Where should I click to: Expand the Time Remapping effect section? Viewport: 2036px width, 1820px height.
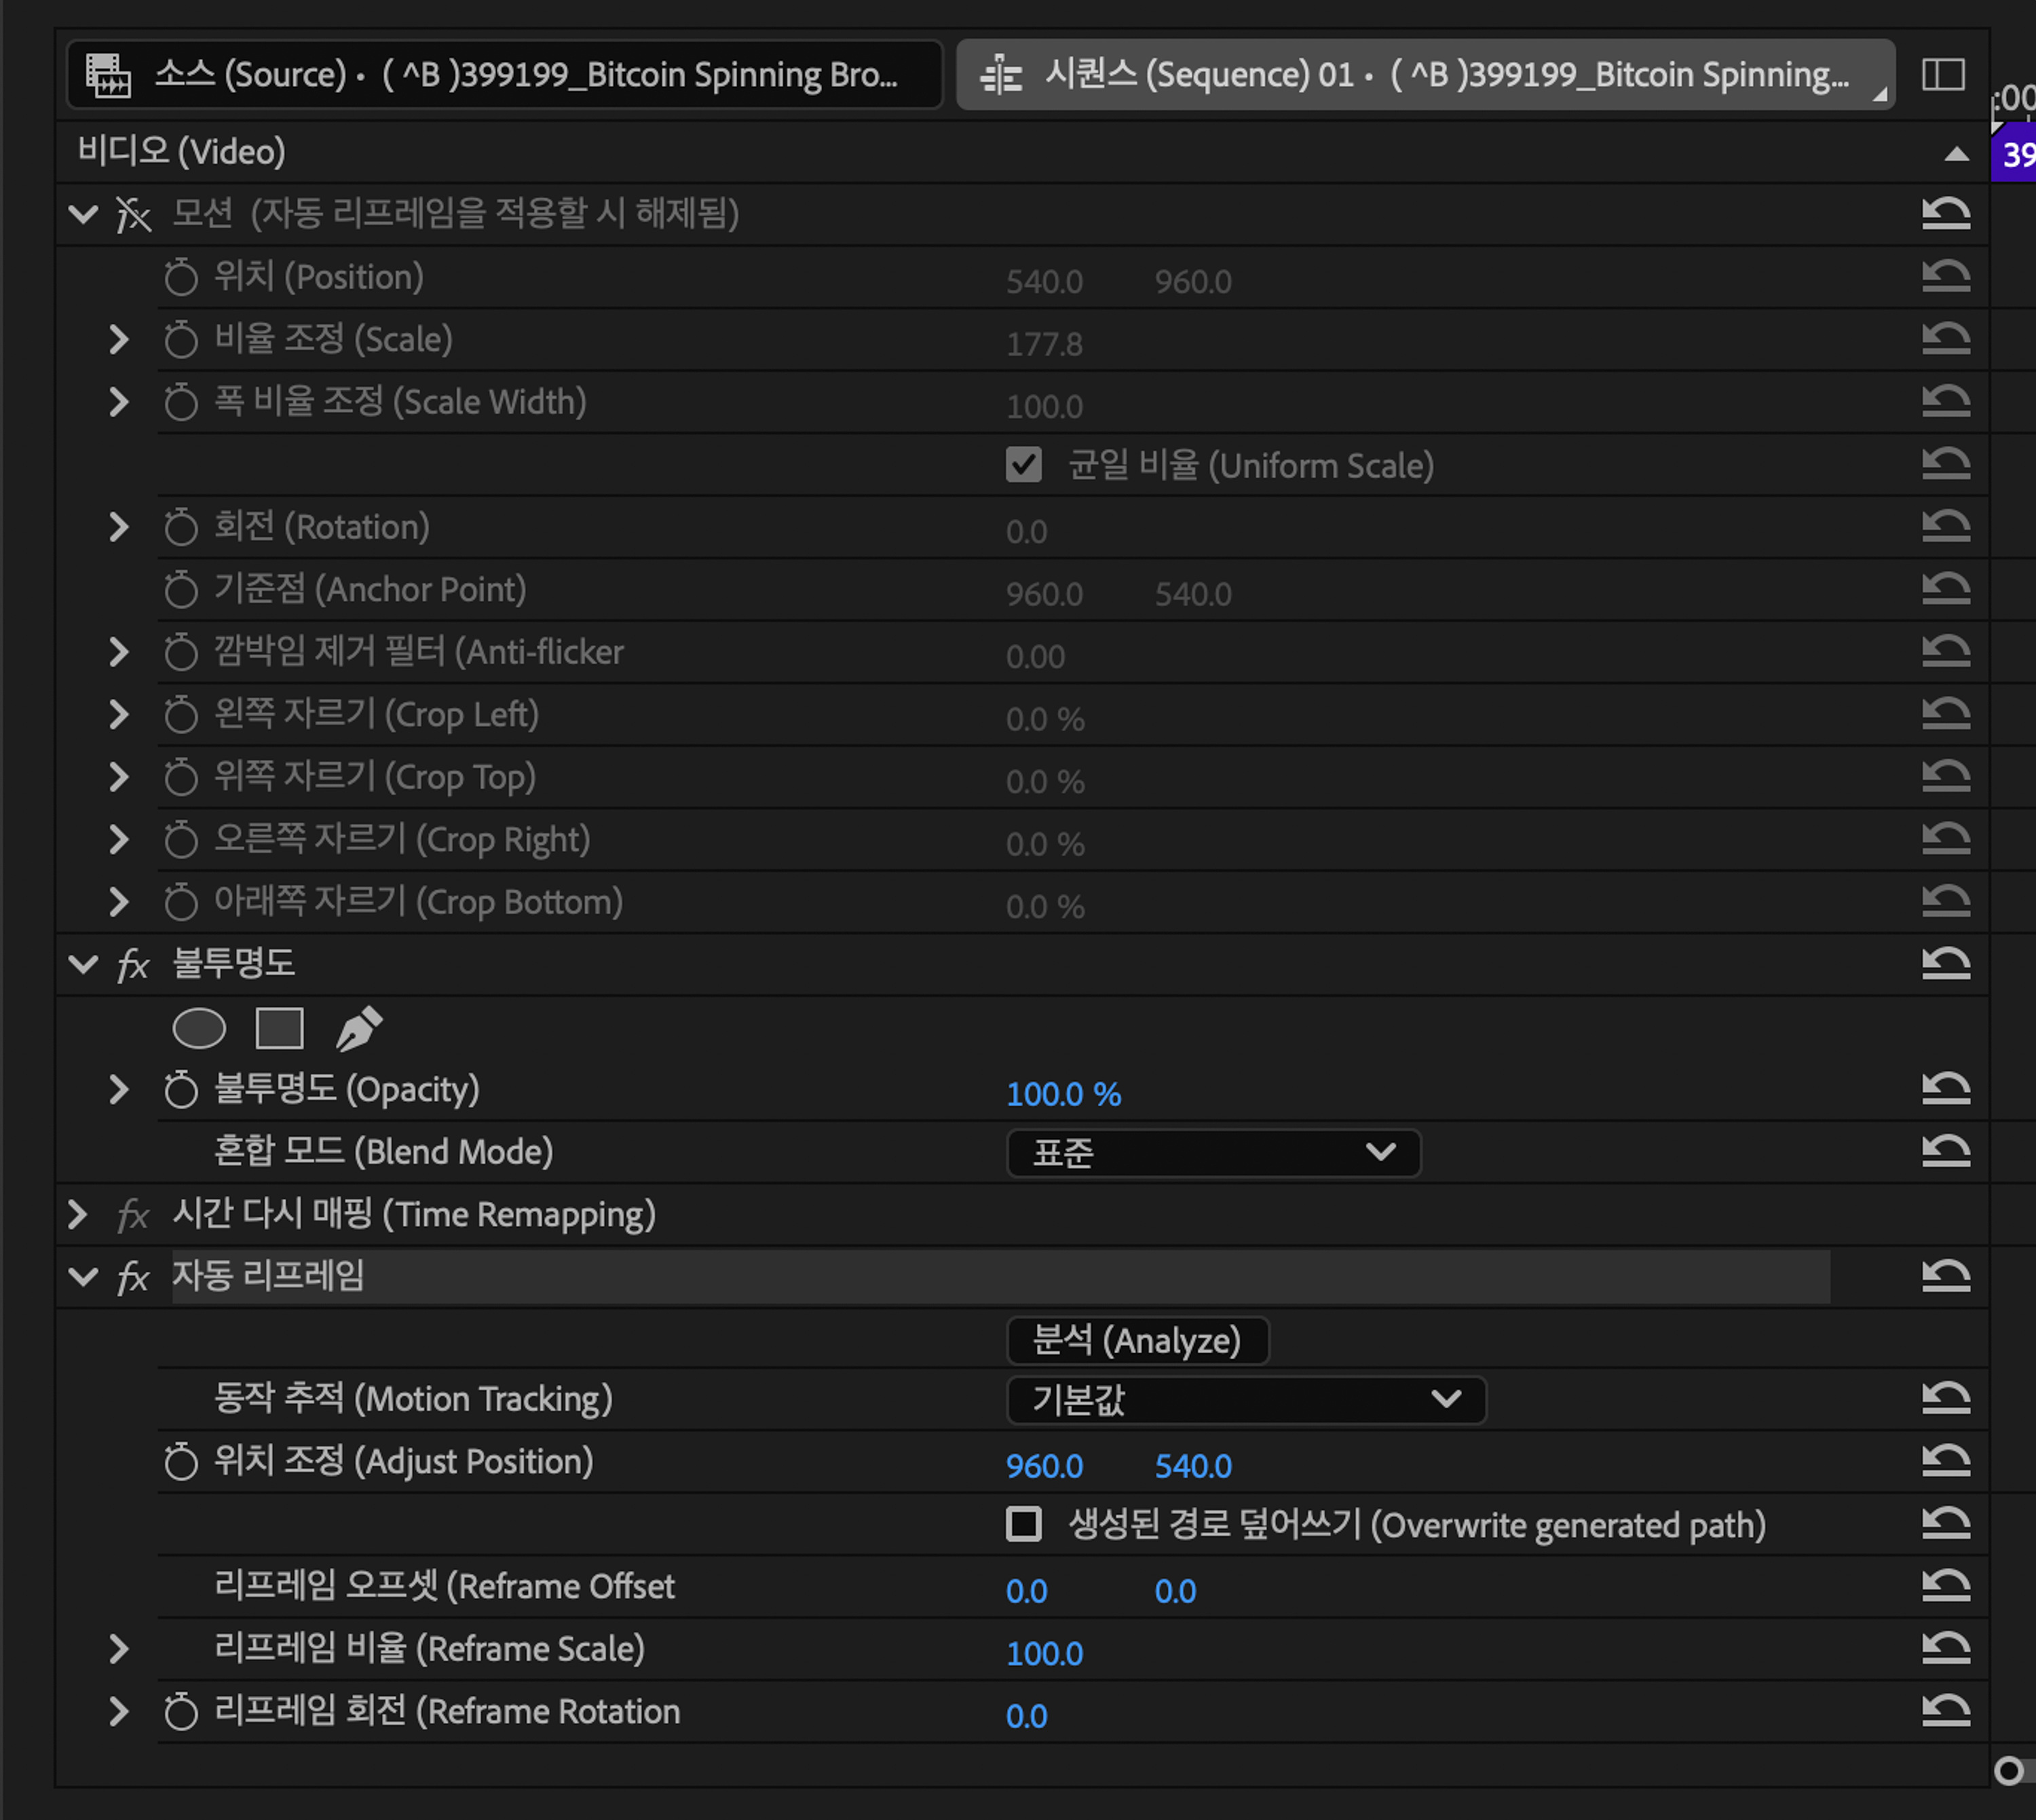tap(78, 1214)
